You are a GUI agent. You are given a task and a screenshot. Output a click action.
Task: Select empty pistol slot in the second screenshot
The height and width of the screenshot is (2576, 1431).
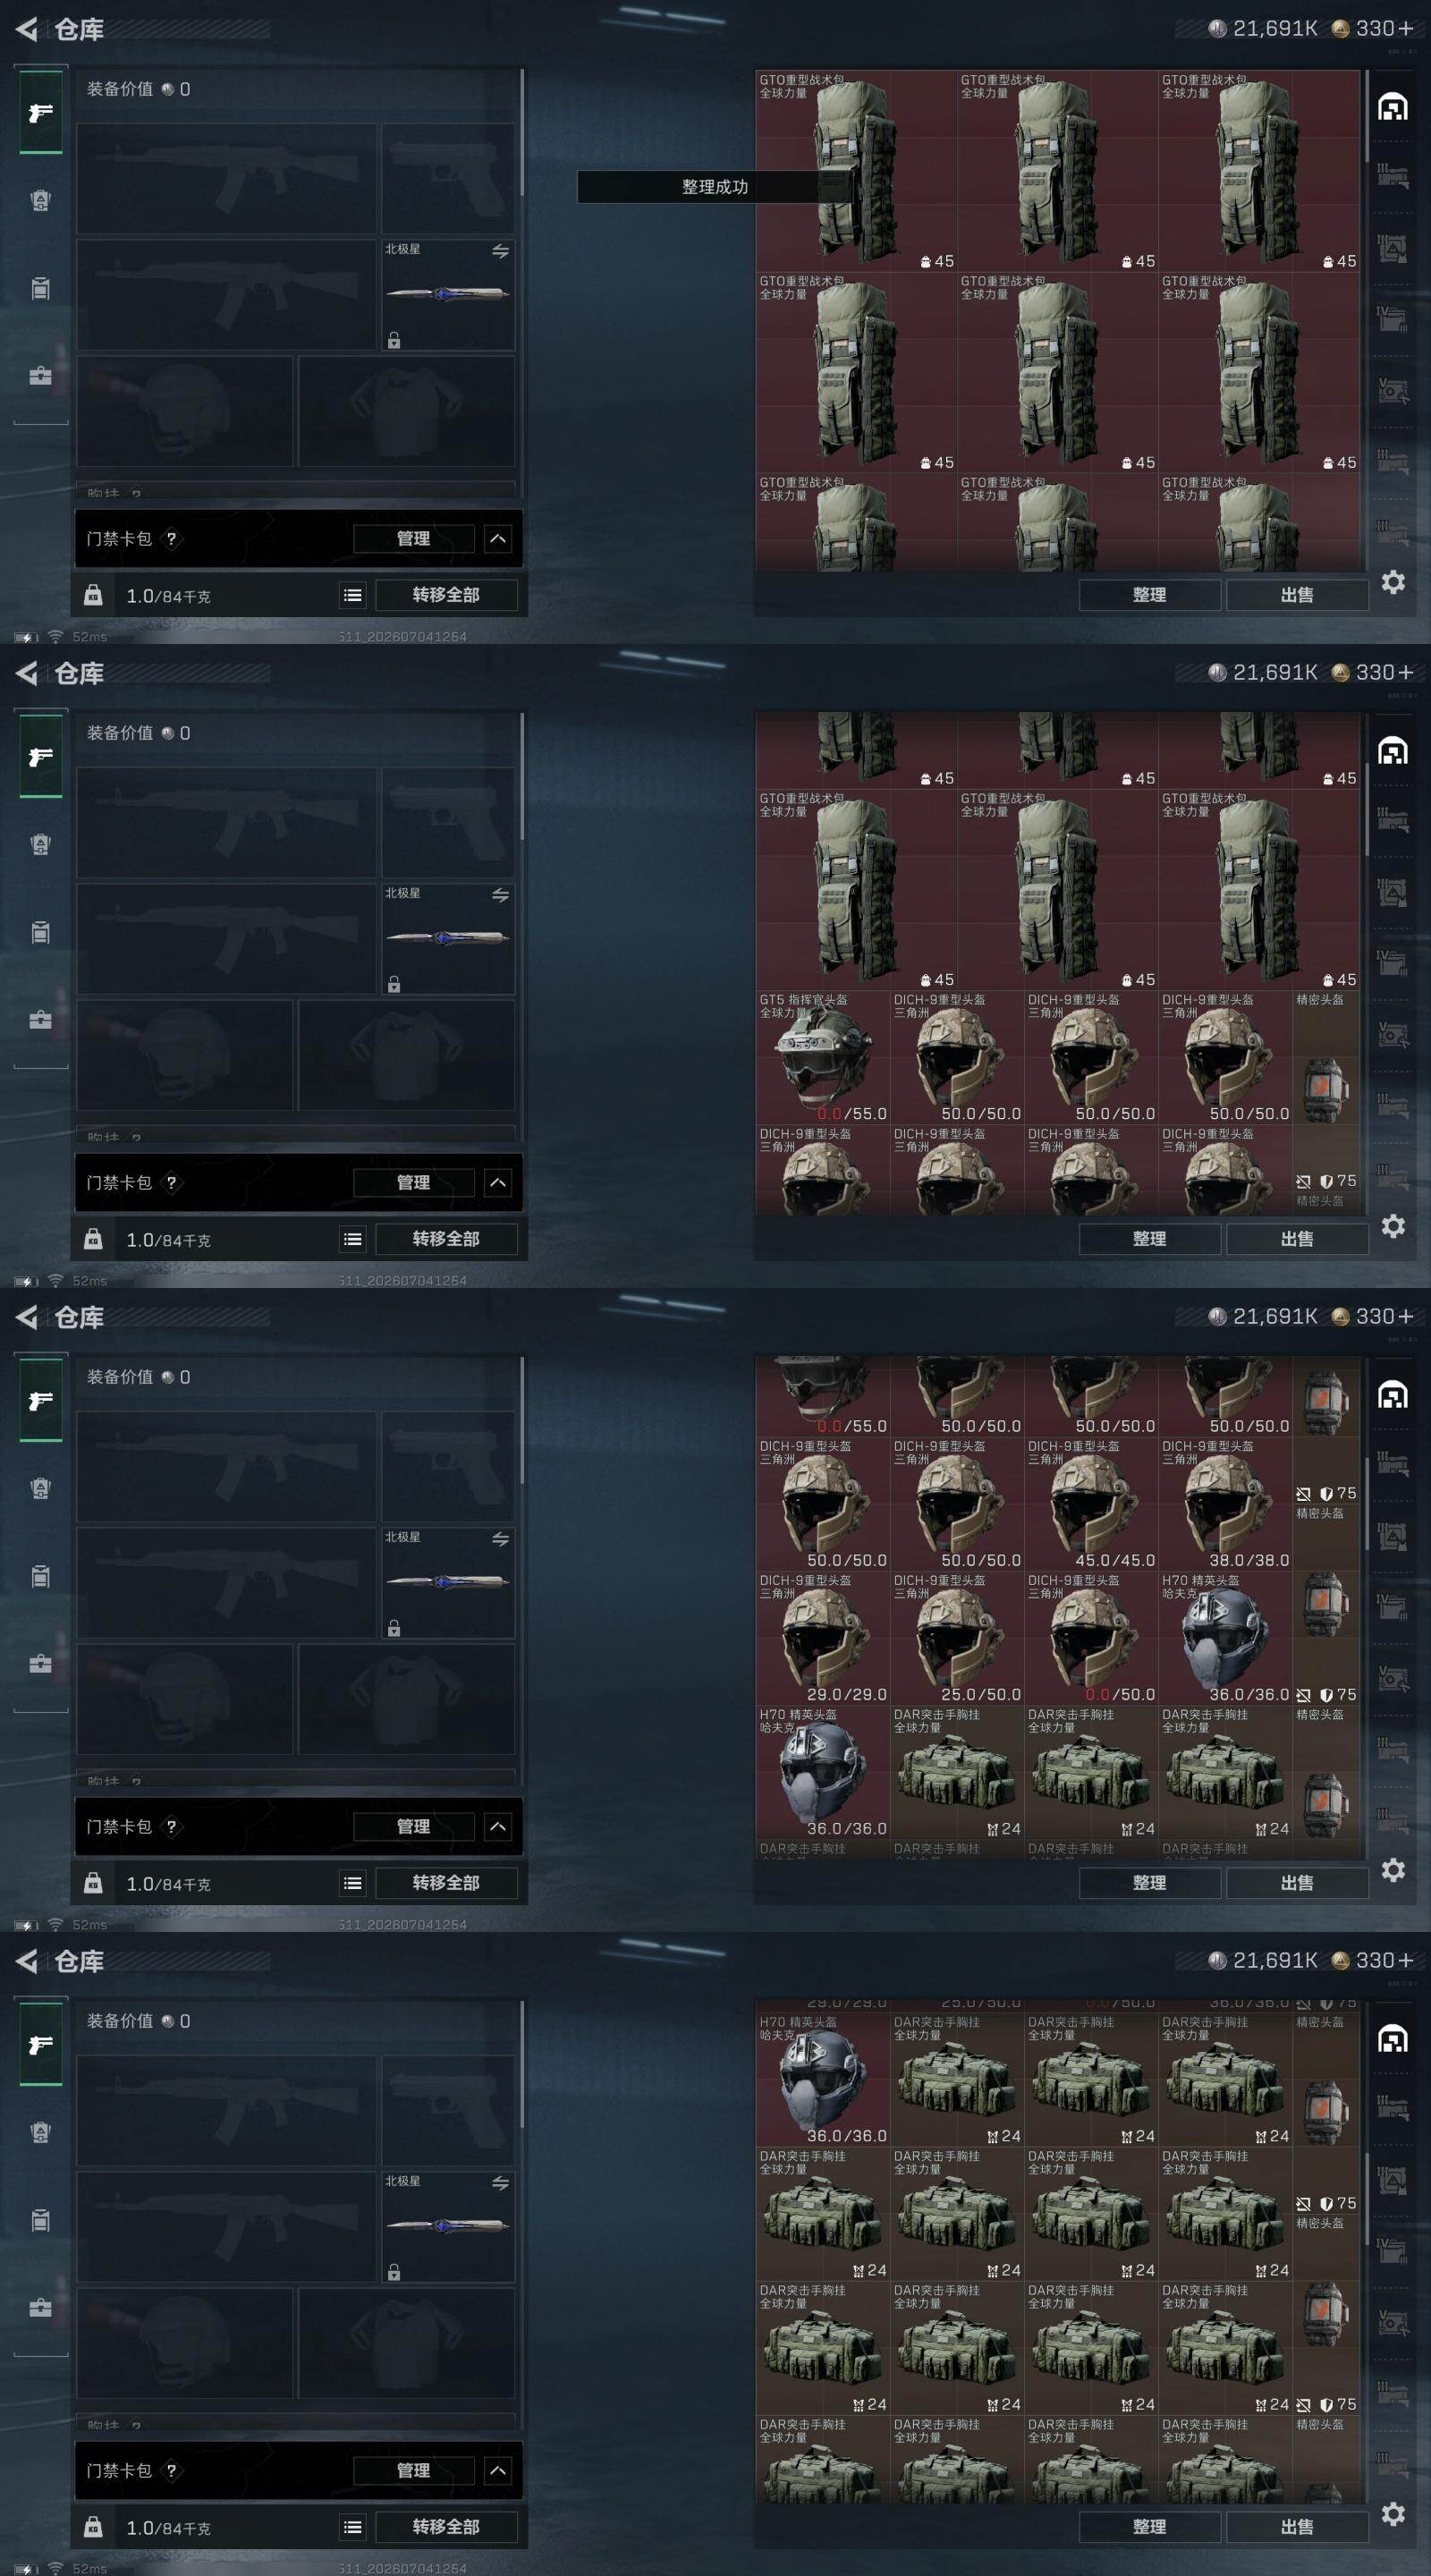pos(448,822)
